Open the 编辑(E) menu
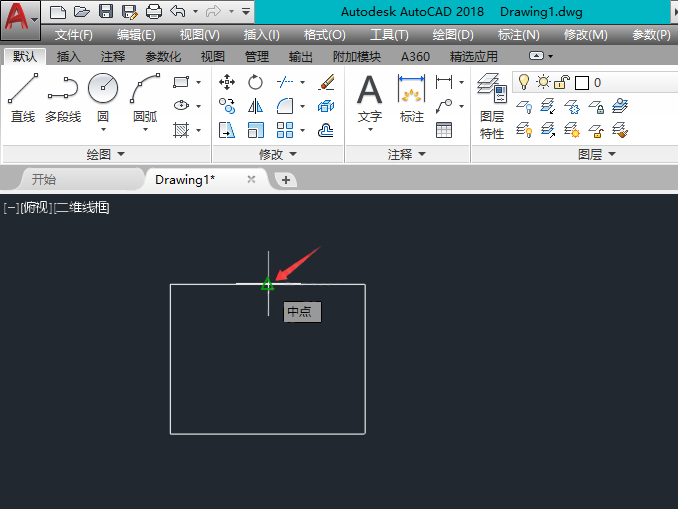Screen dimensions: 678x509 [136, 35]
